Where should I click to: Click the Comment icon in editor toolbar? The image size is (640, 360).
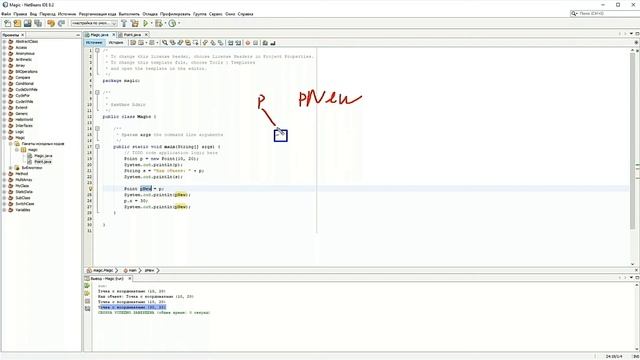coord(265,42)
